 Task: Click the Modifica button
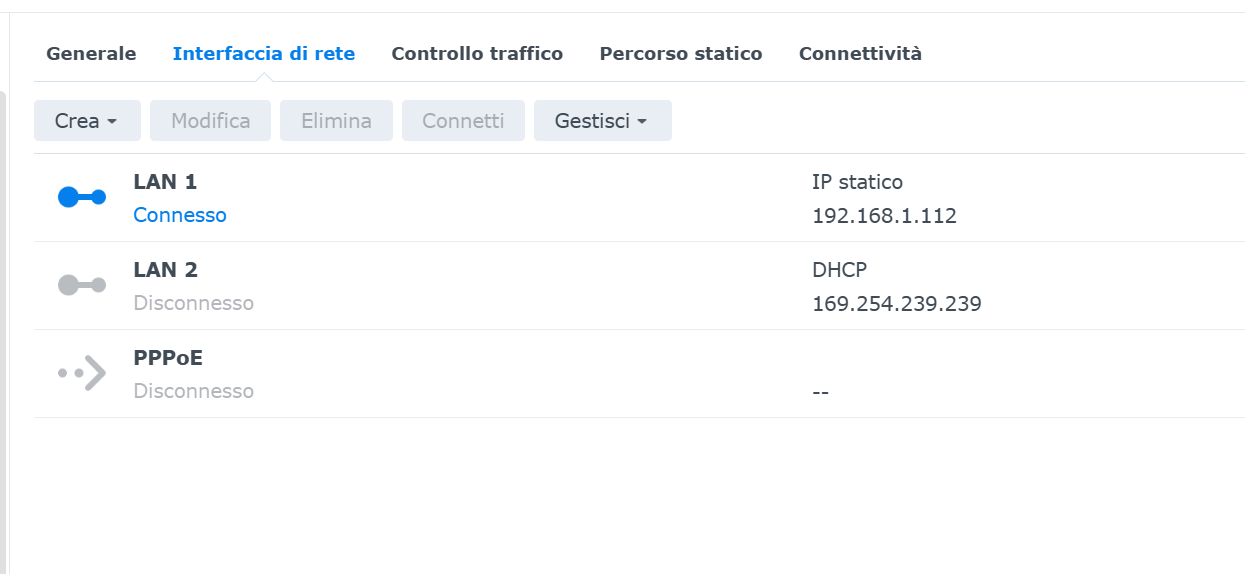(x=210, y=121)
